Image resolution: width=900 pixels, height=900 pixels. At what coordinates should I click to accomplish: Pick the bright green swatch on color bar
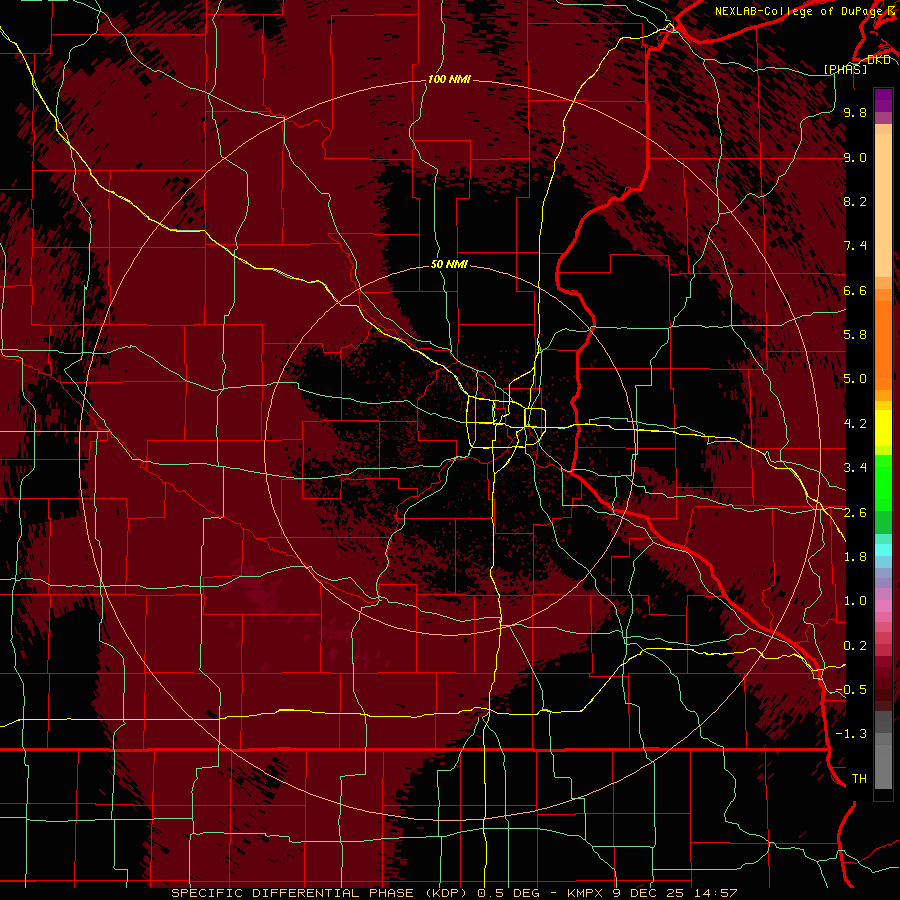point(883,485)
